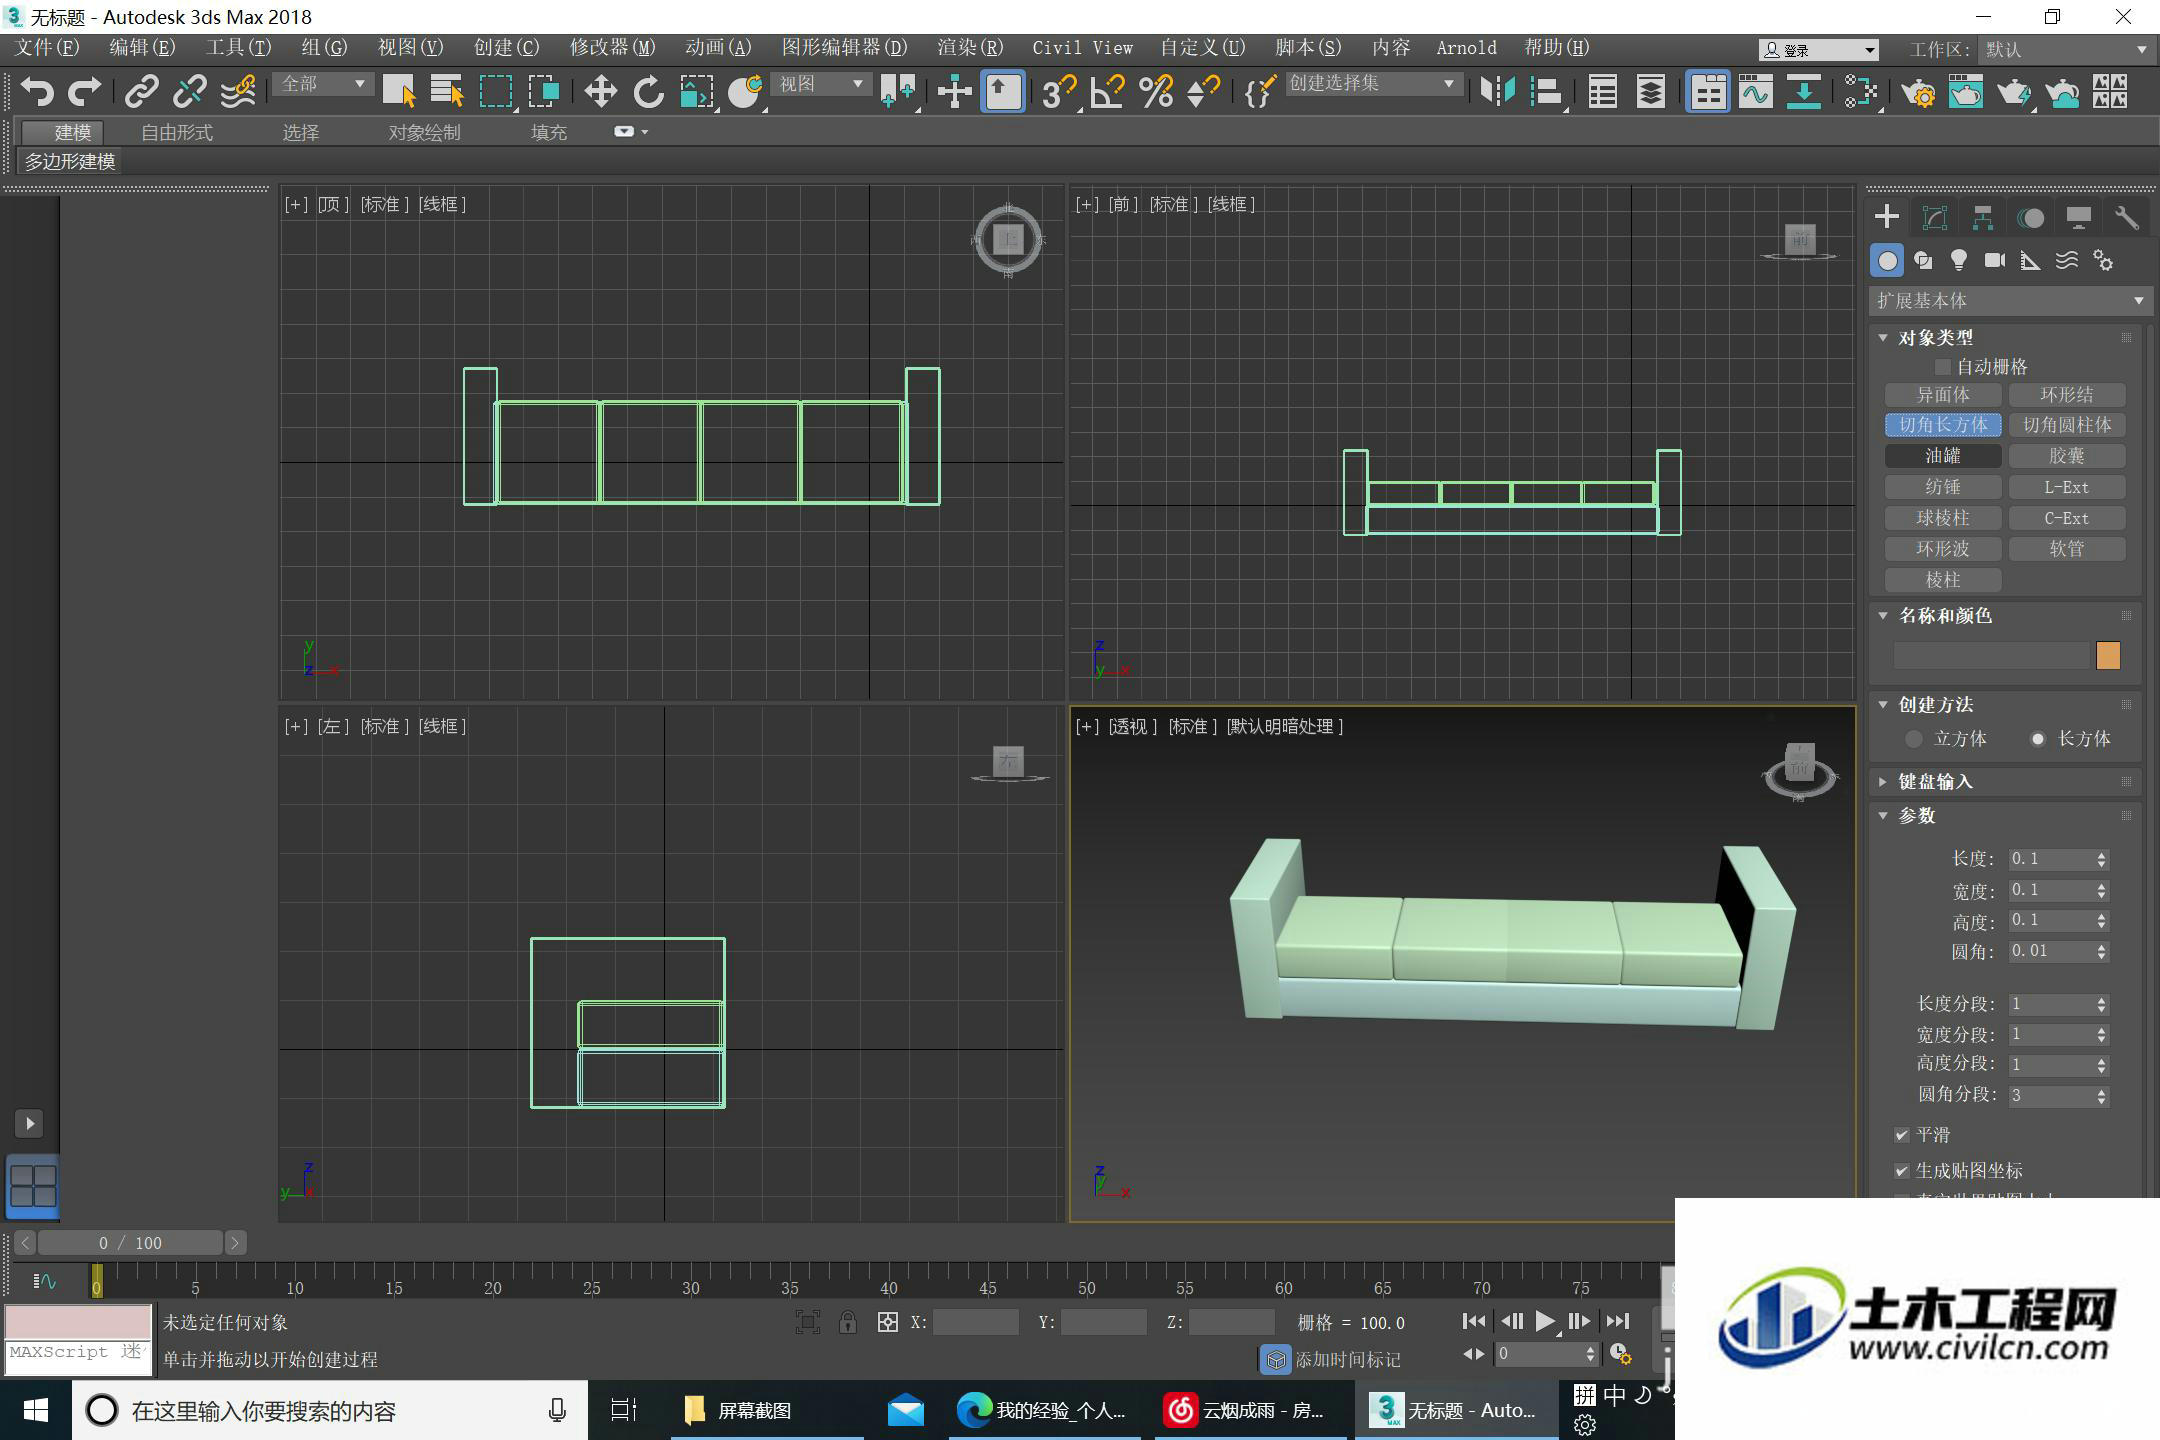Viewport: 2160px width, 1440px height.
Task: Open the 文件(F) menu
Action: (46, 47)
